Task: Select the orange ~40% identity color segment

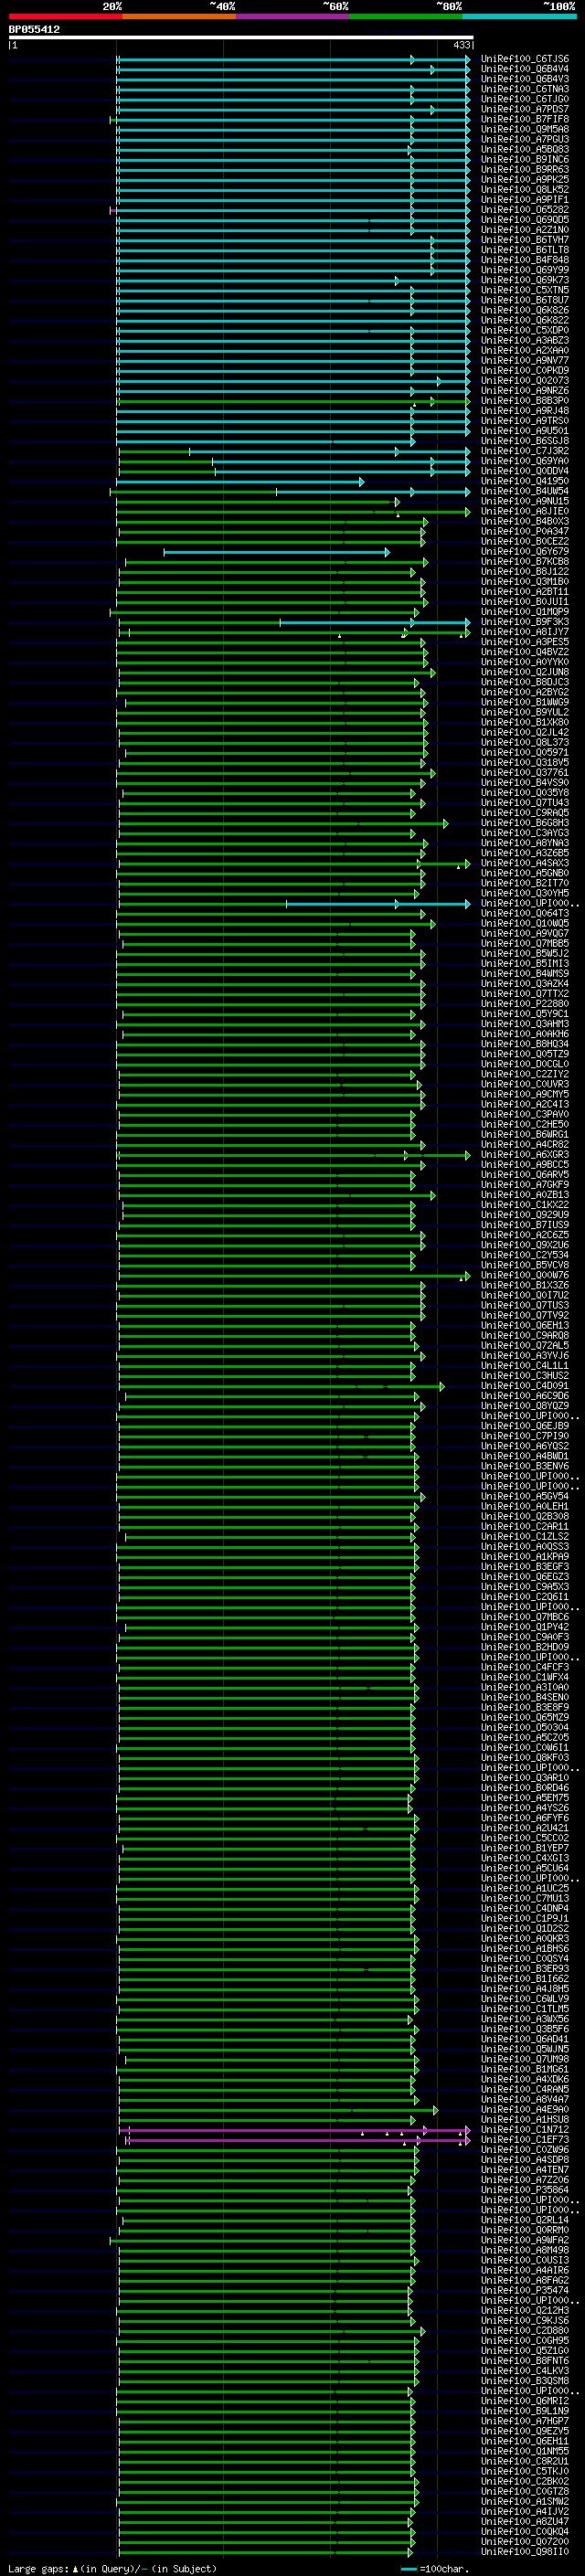Action: 179,17
